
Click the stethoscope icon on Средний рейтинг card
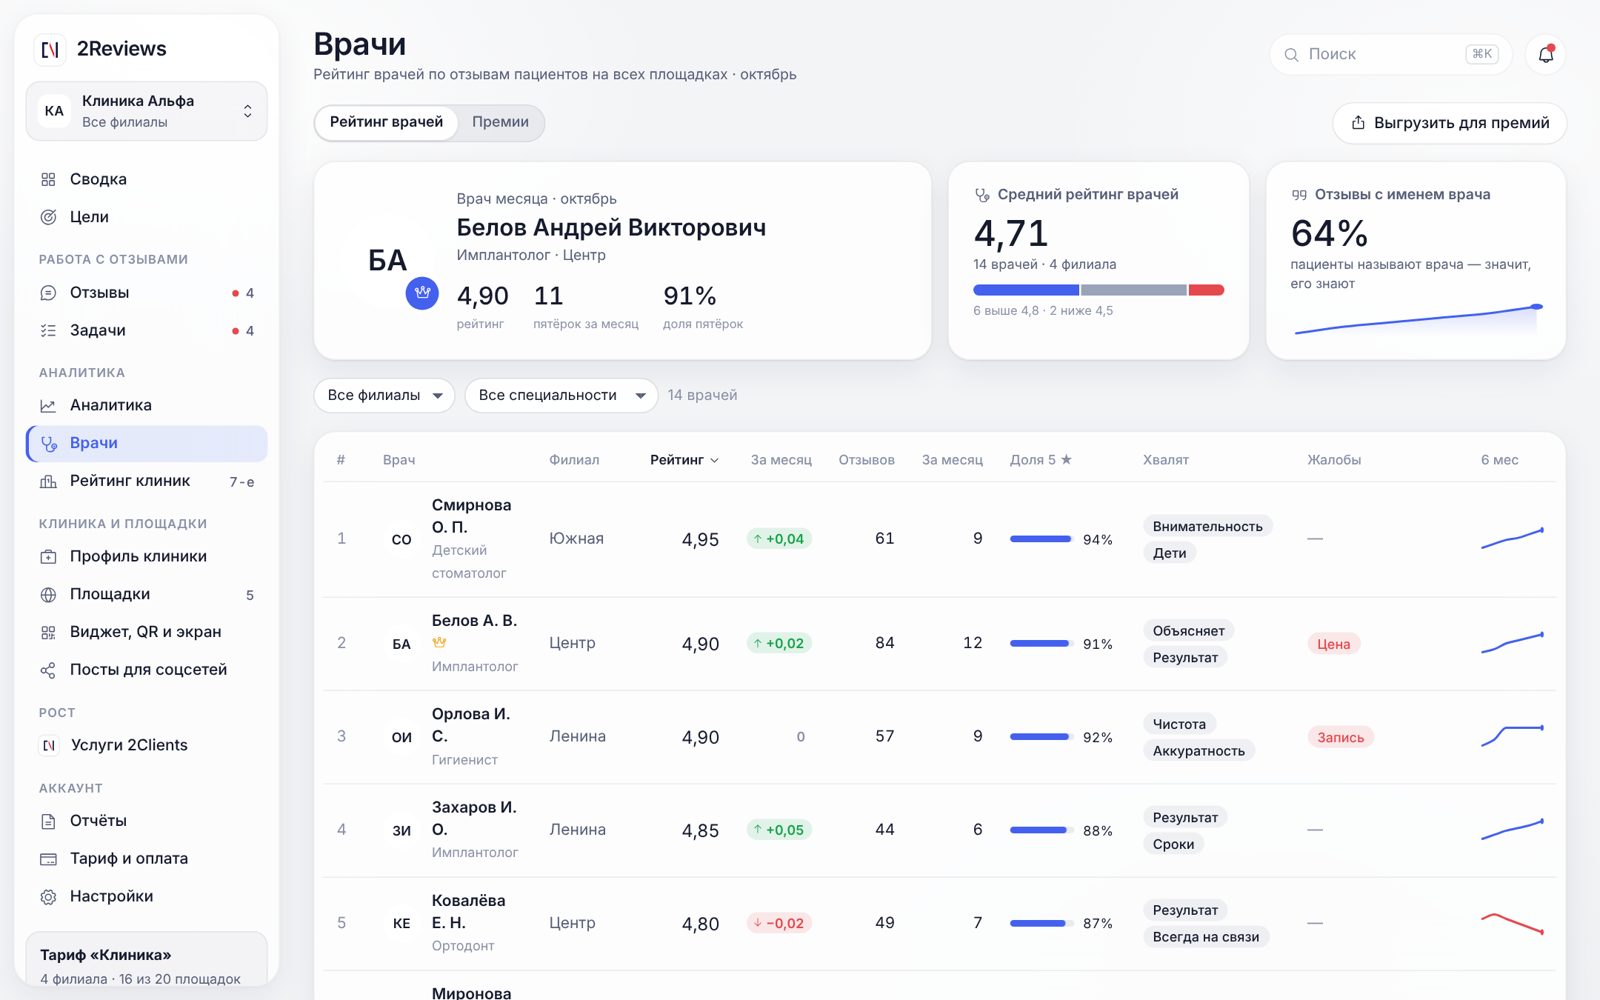click(982, 195)
